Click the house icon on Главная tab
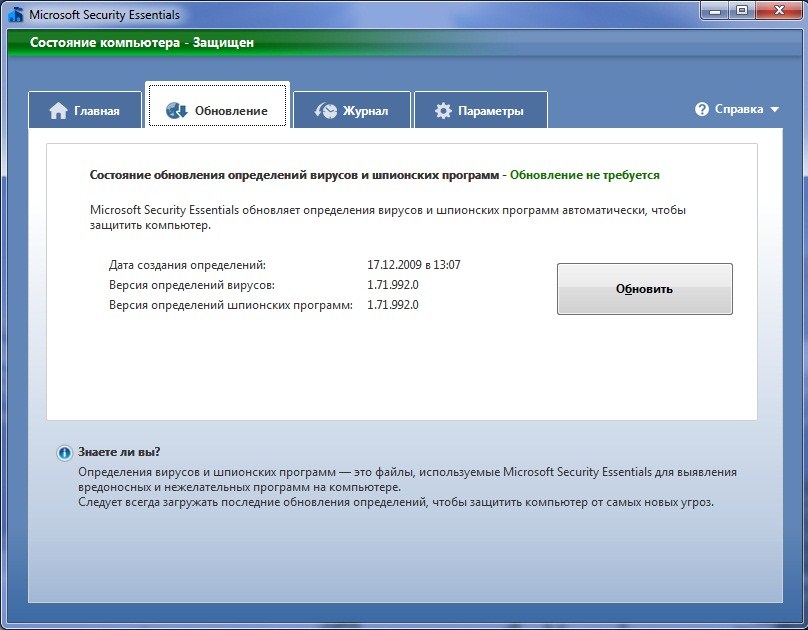The height and width of the screenshot is (630, 808). coord(58,111)
